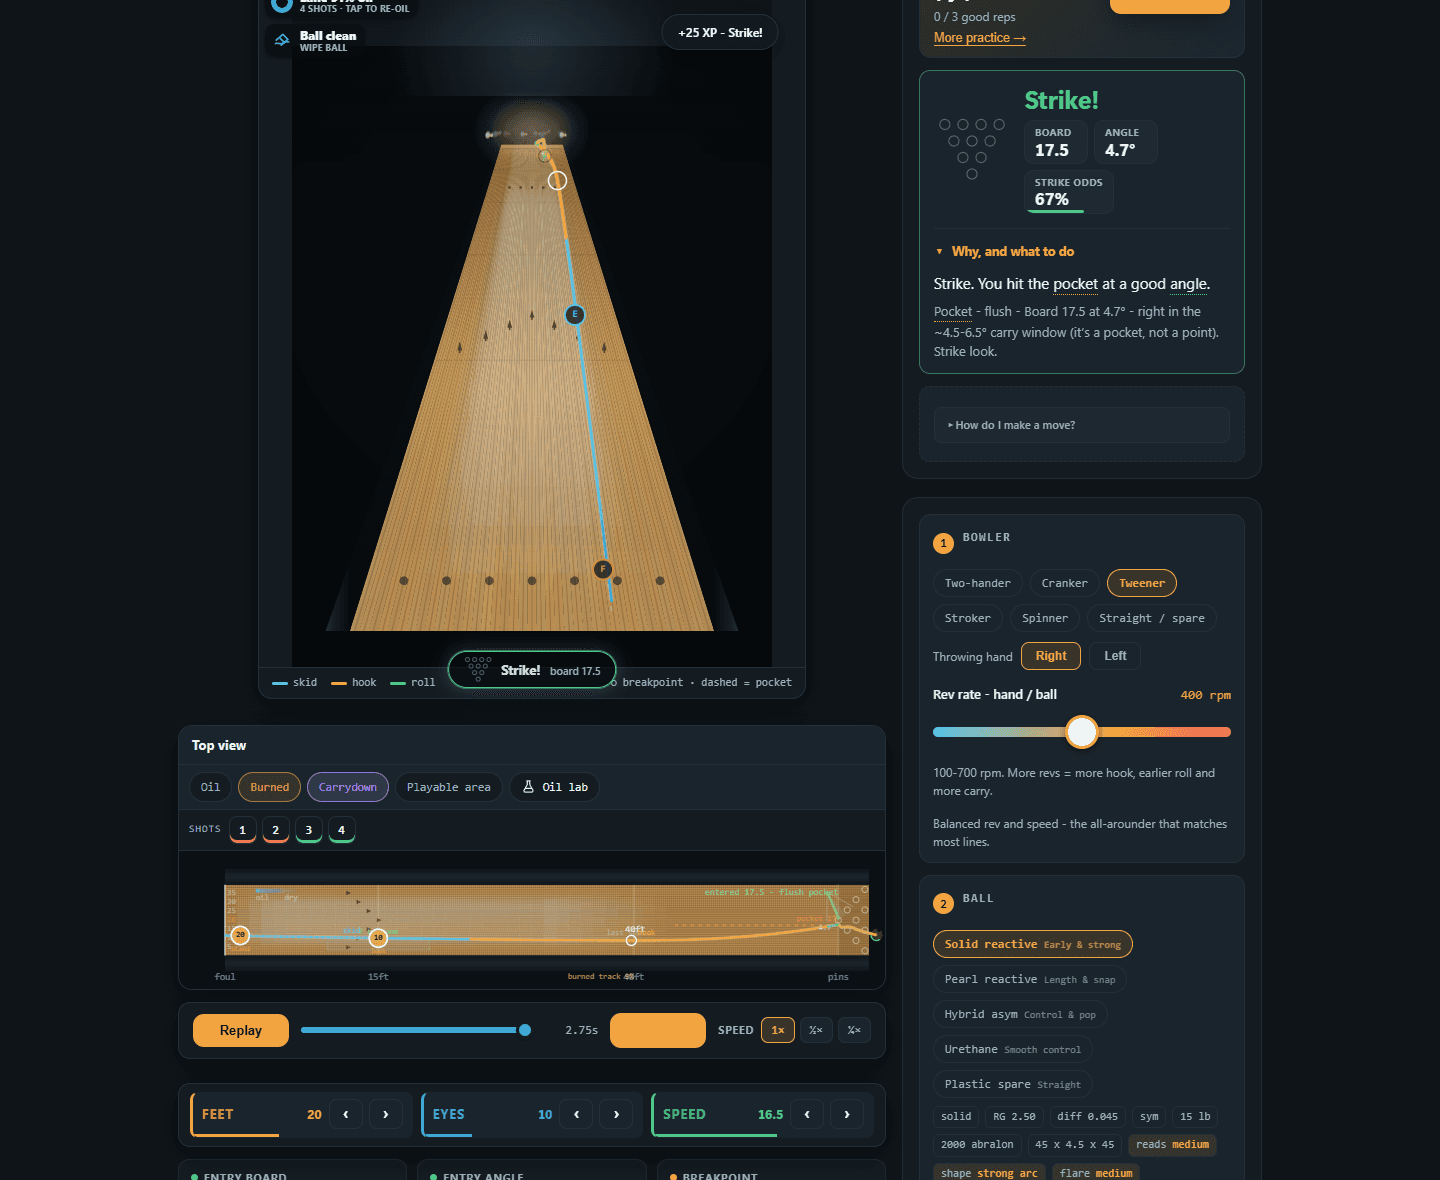Select shot 2 in Shots list
The image size is (1440, 1180).
(x=276, y=830)
